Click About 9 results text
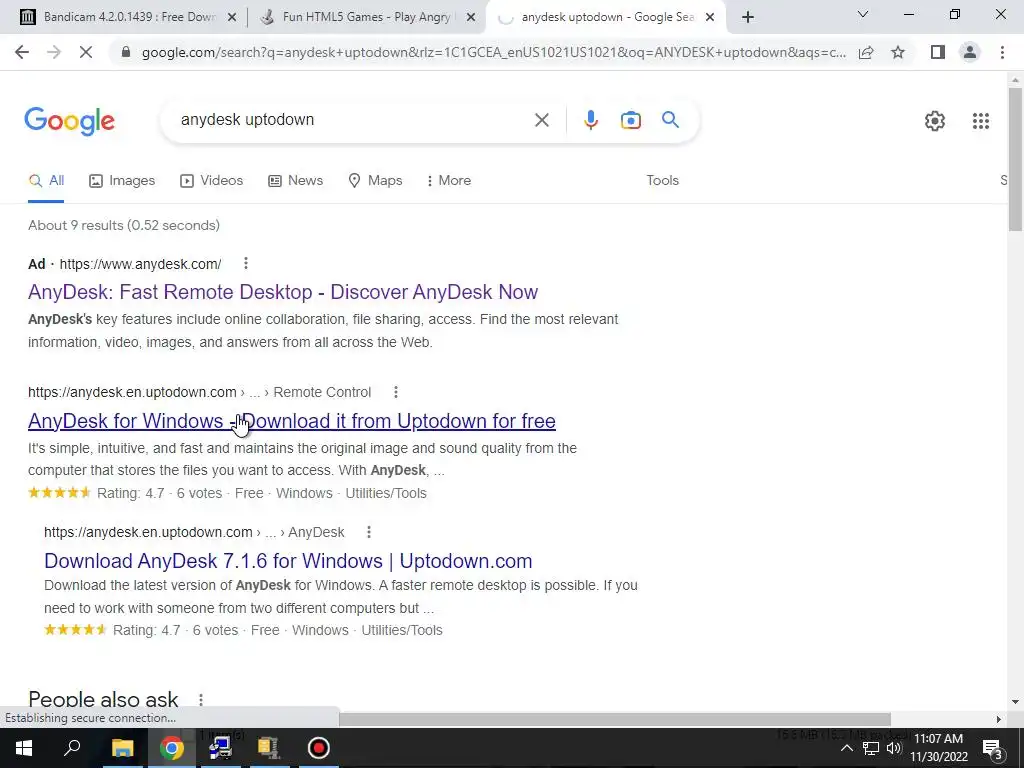This screenshot has height=768, width=1024. 124,225
